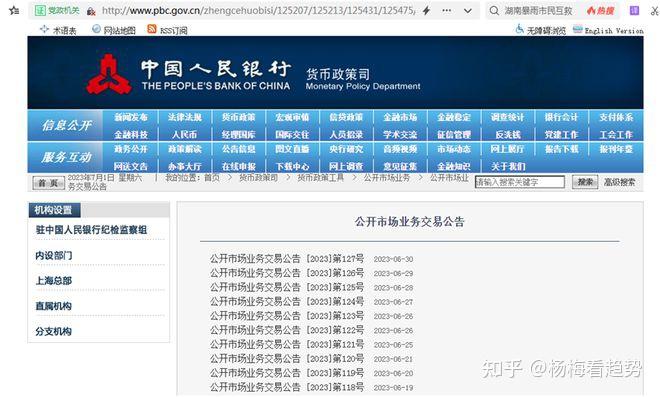Click the magnifier icon in the browser search box
Screen dimensions: 660x397
(494, 10)
